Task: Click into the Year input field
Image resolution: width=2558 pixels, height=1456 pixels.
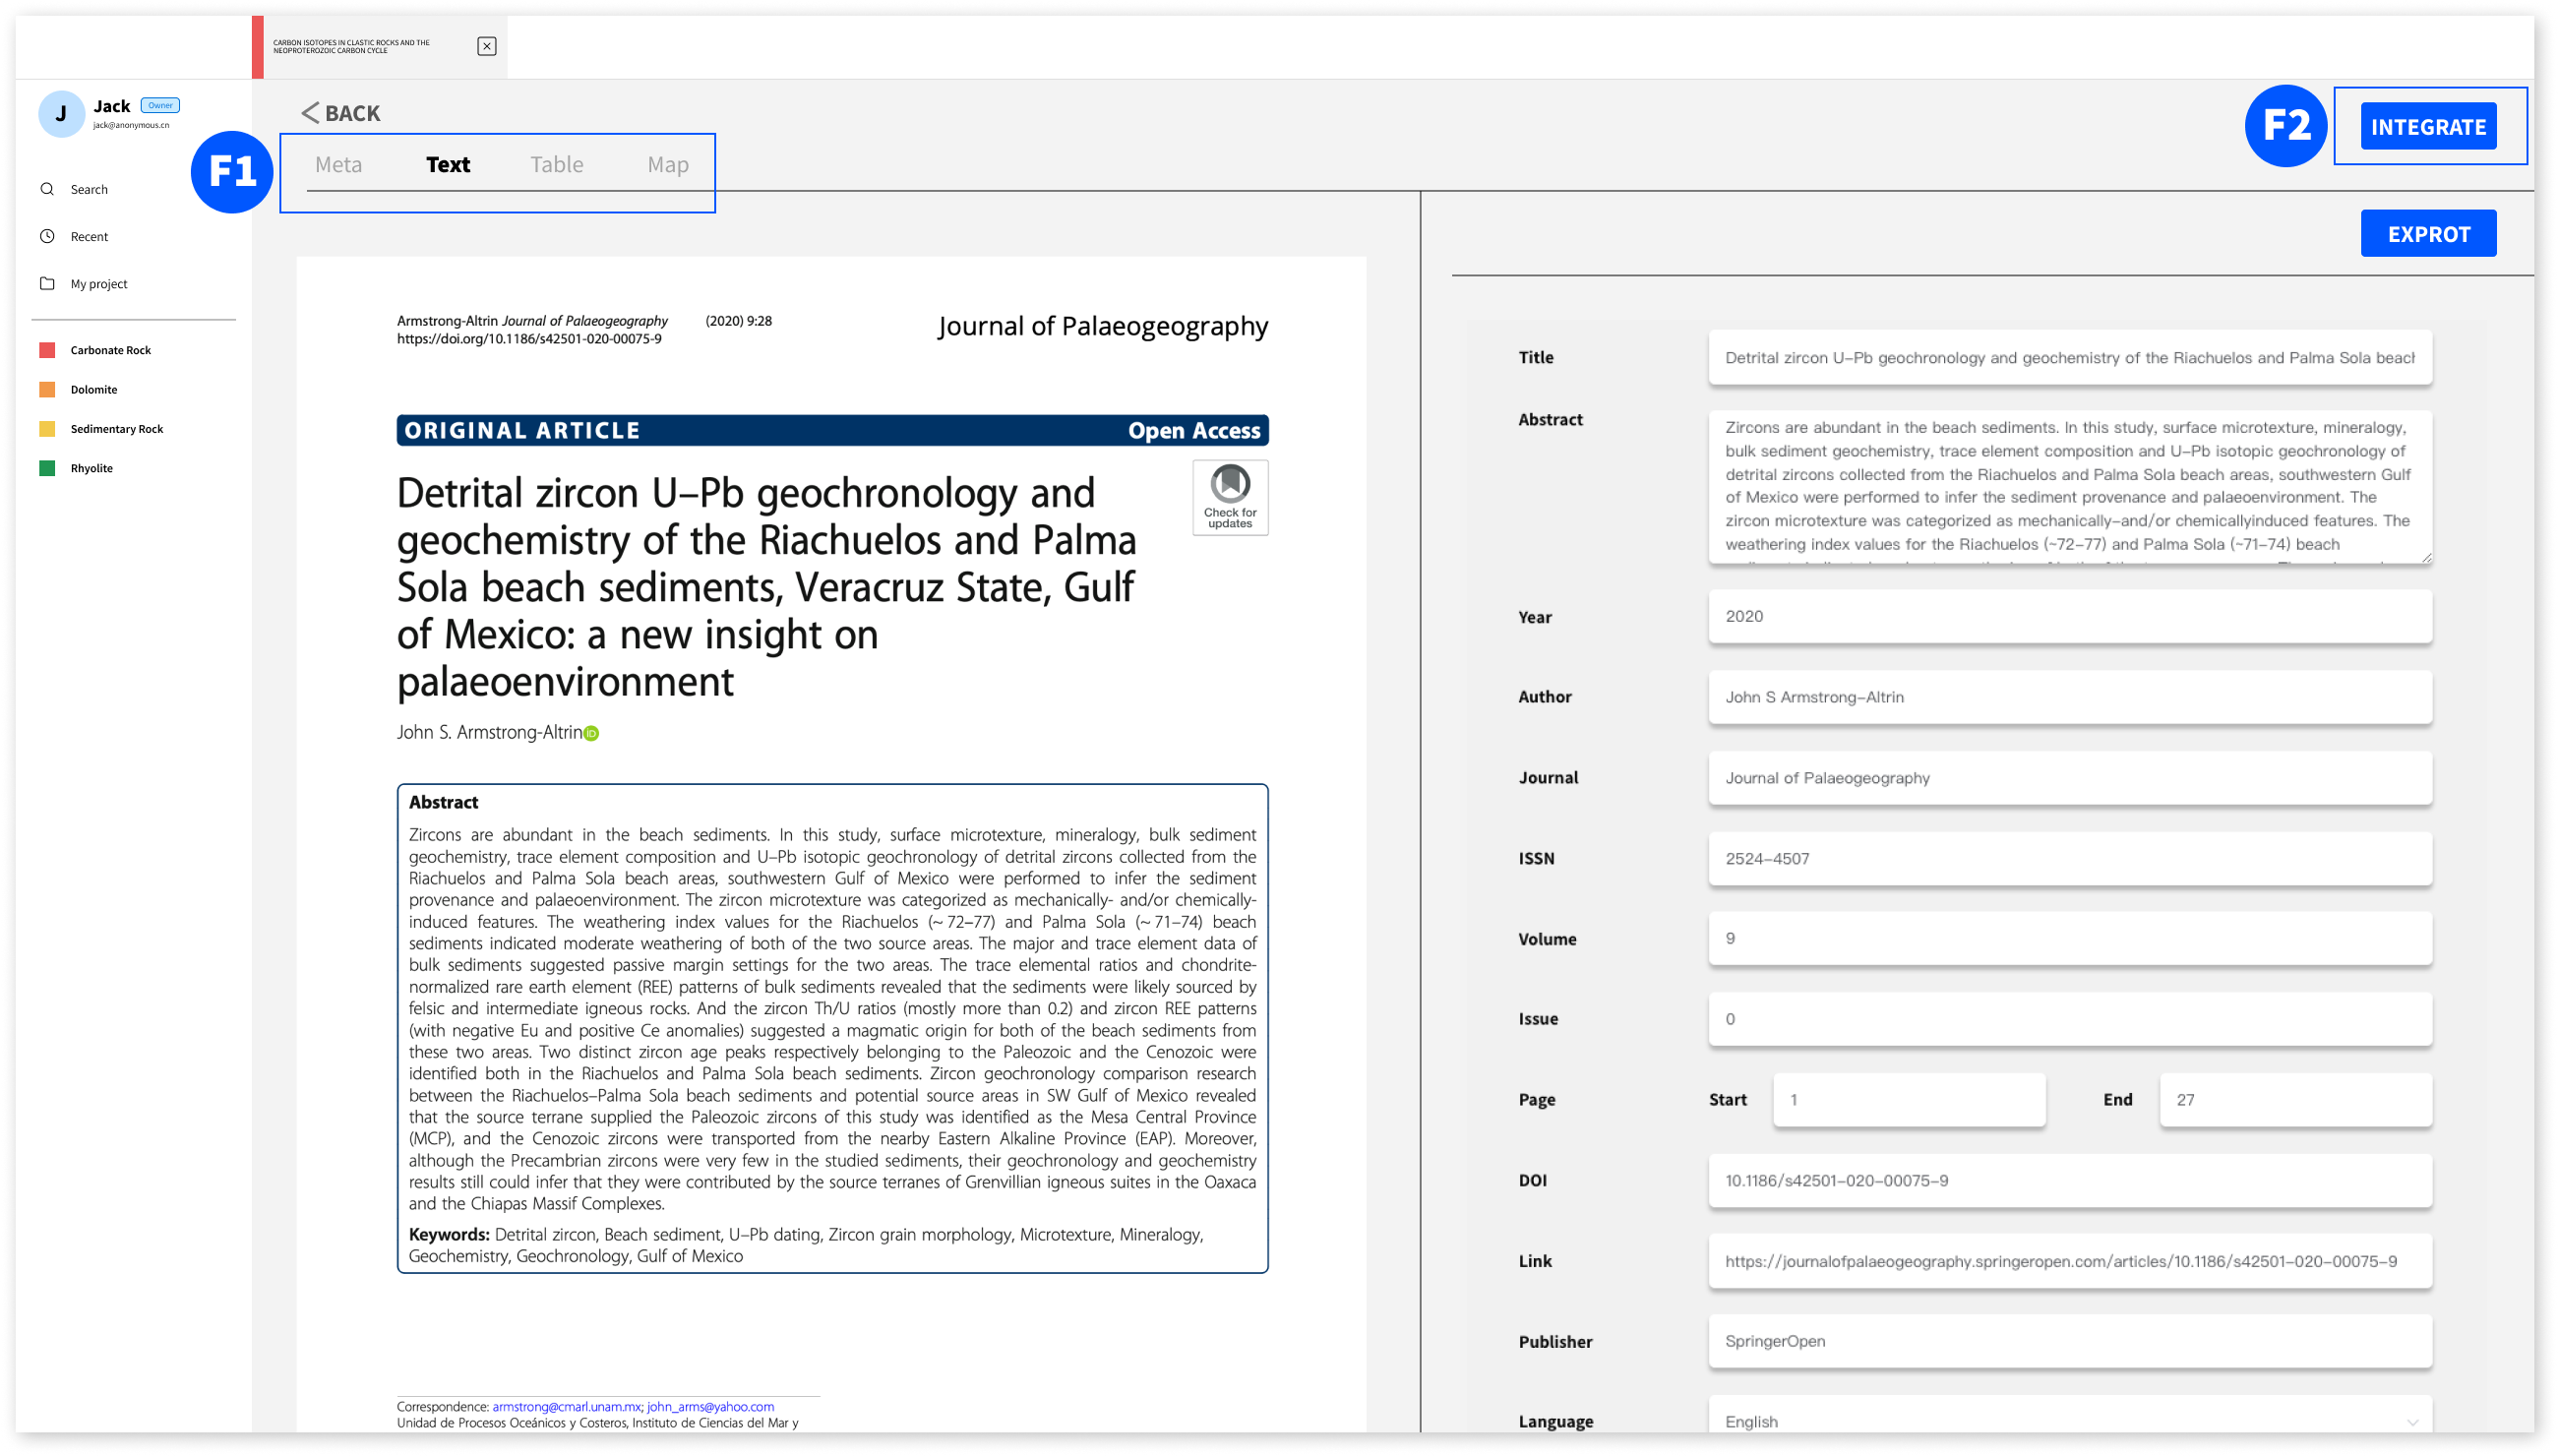Action: point(2069,616)
